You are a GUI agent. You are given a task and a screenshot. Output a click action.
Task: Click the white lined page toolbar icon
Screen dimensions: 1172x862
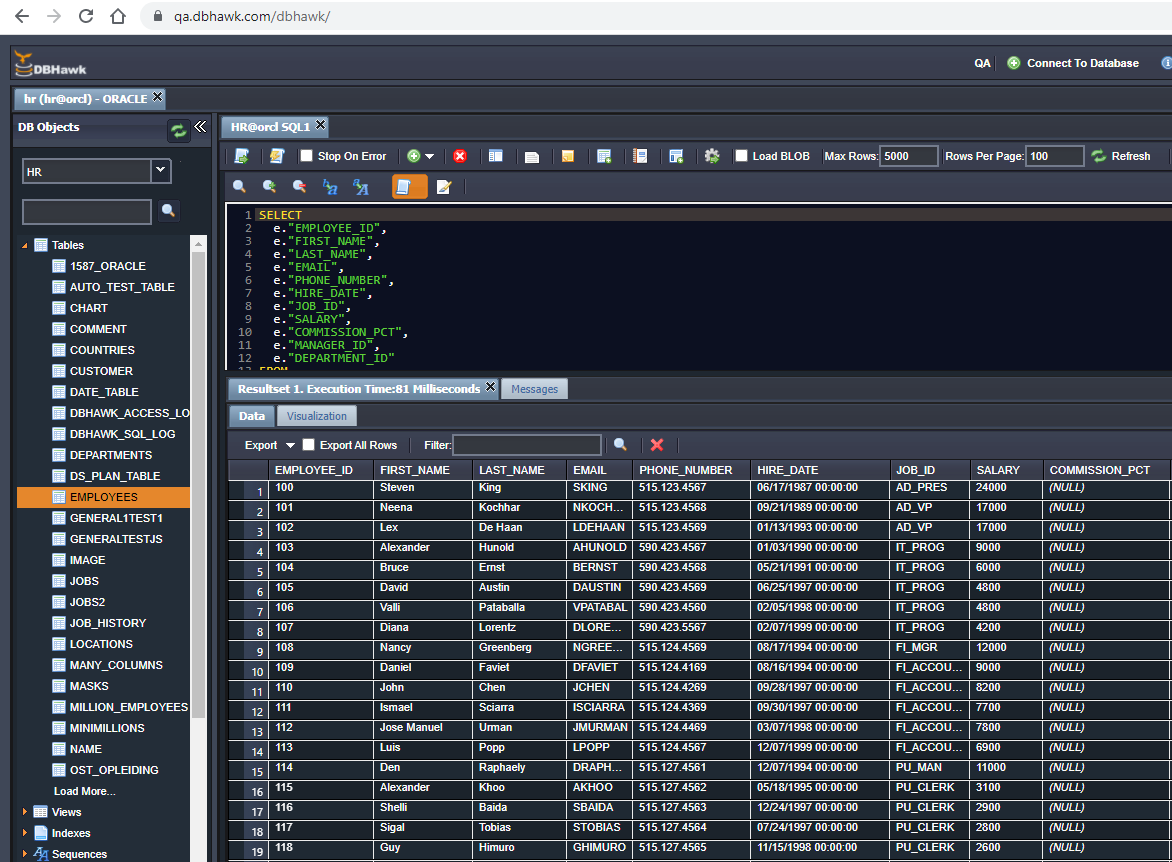(x=531, y=156)
